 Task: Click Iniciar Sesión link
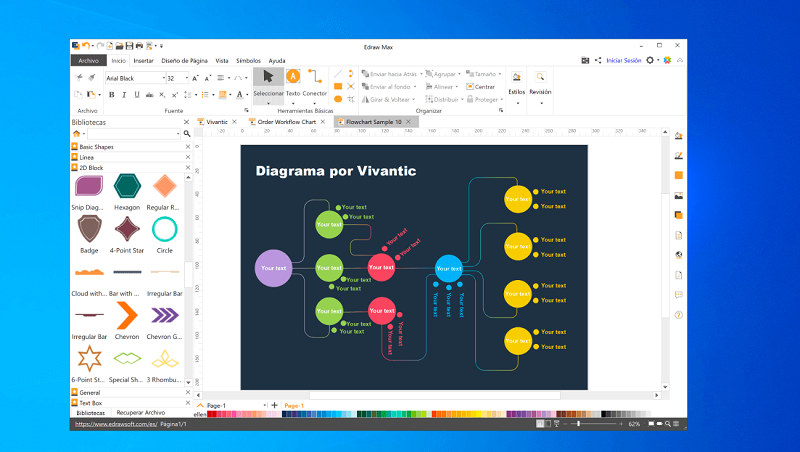click(624, 60)
